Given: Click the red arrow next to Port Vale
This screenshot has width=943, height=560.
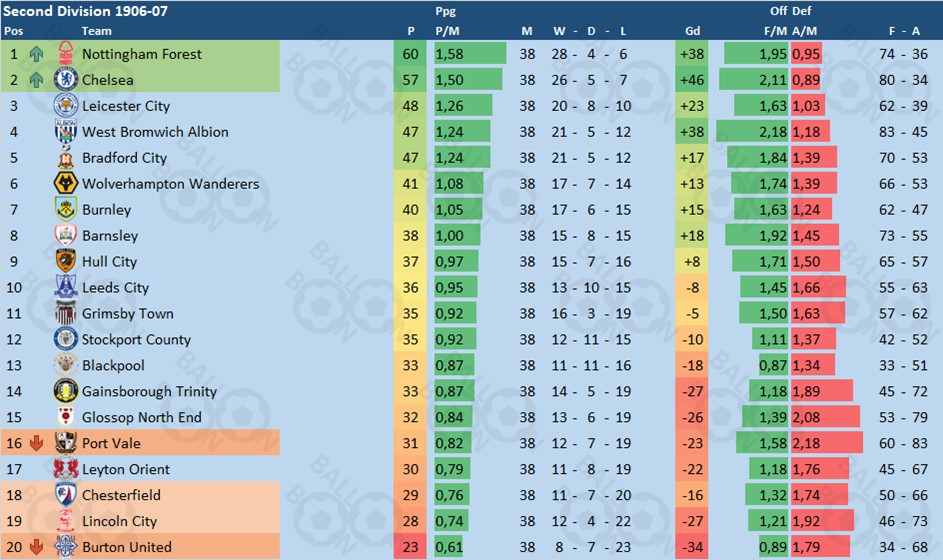Looking at the screenshot, I should tap(37, 443).
